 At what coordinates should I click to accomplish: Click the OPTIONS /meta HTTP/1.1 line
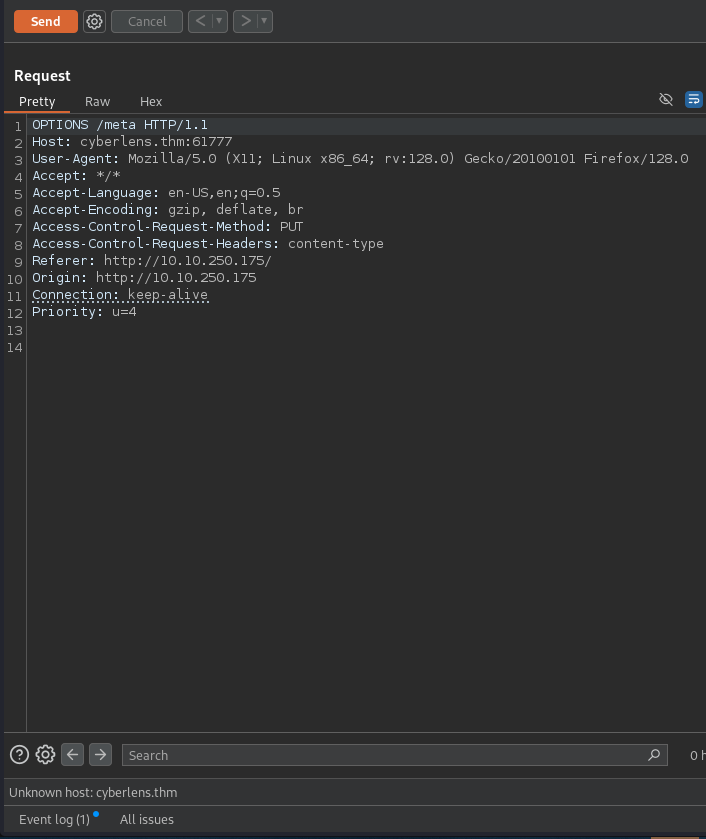[120, 125]
